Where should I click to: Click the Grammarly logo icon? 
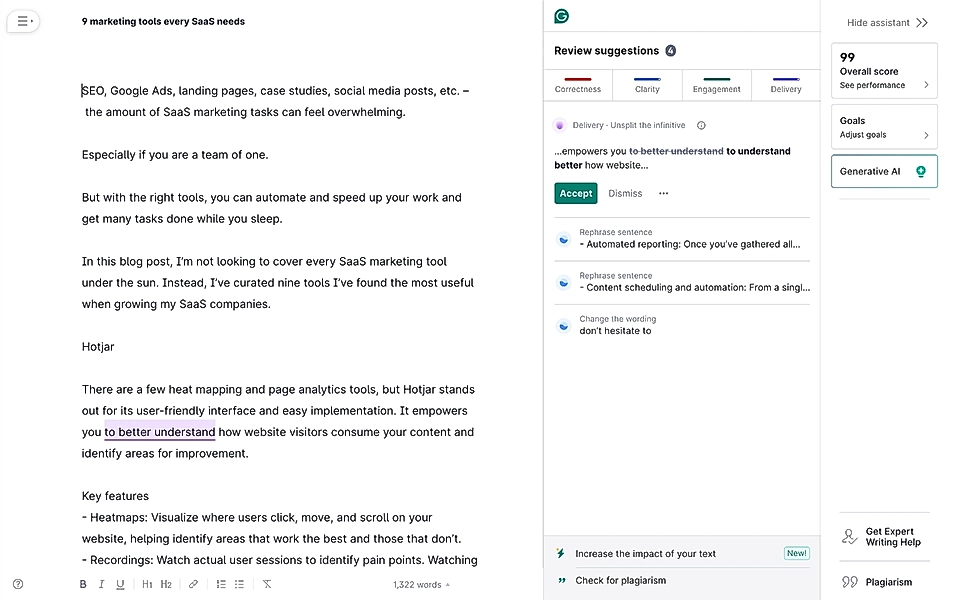(561, 16)
